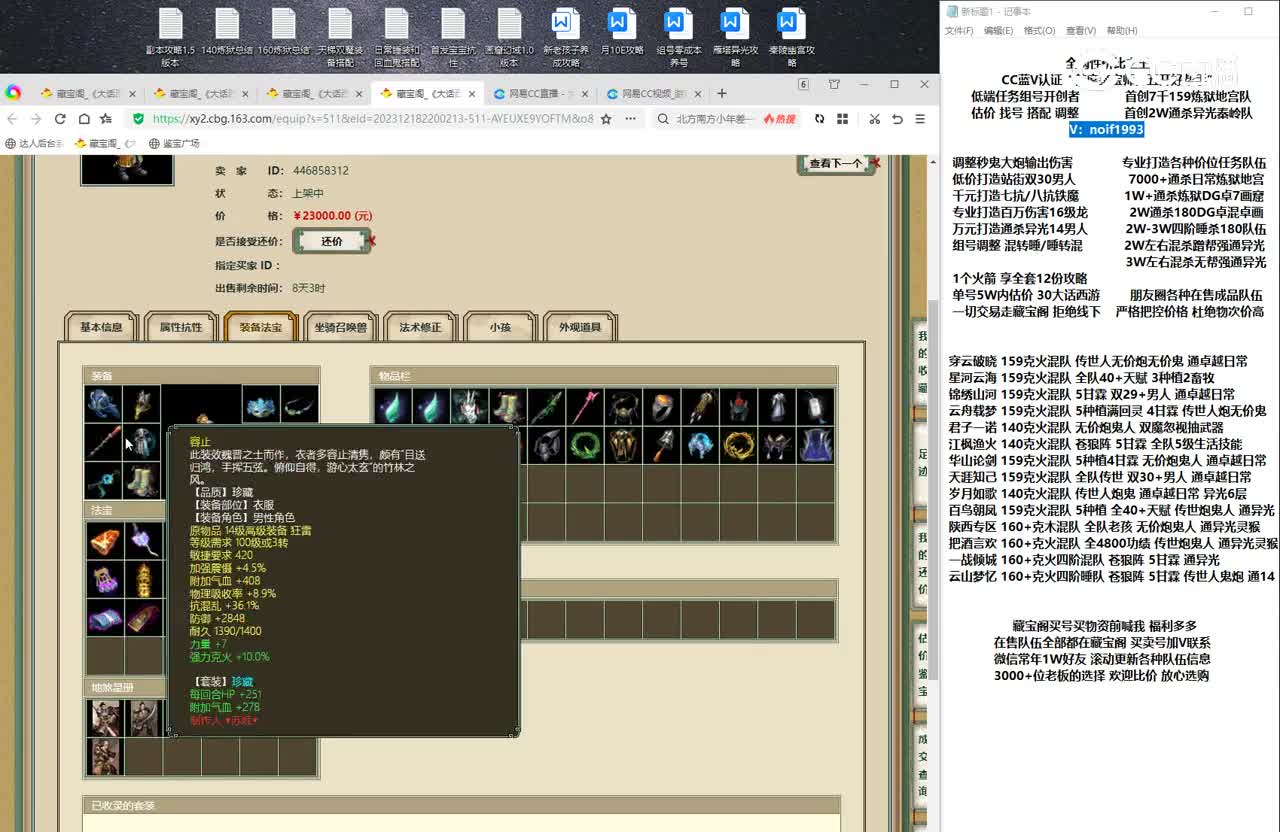
Task: Close the 网易CC直播 browser tab
Action: coord(584,93)
